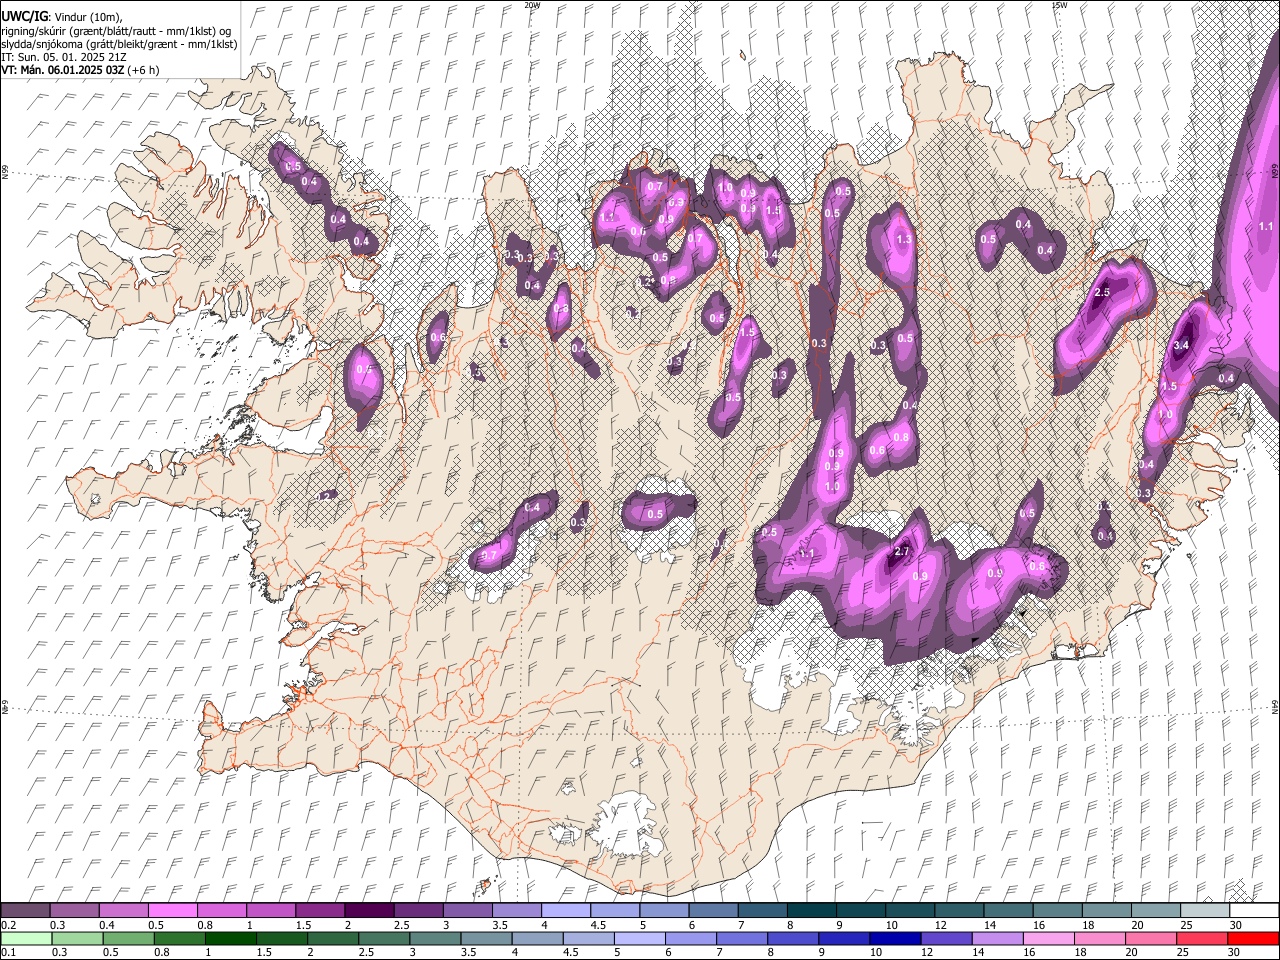Click the "0.2" label on the snow scale

click(x=9, y=925)
